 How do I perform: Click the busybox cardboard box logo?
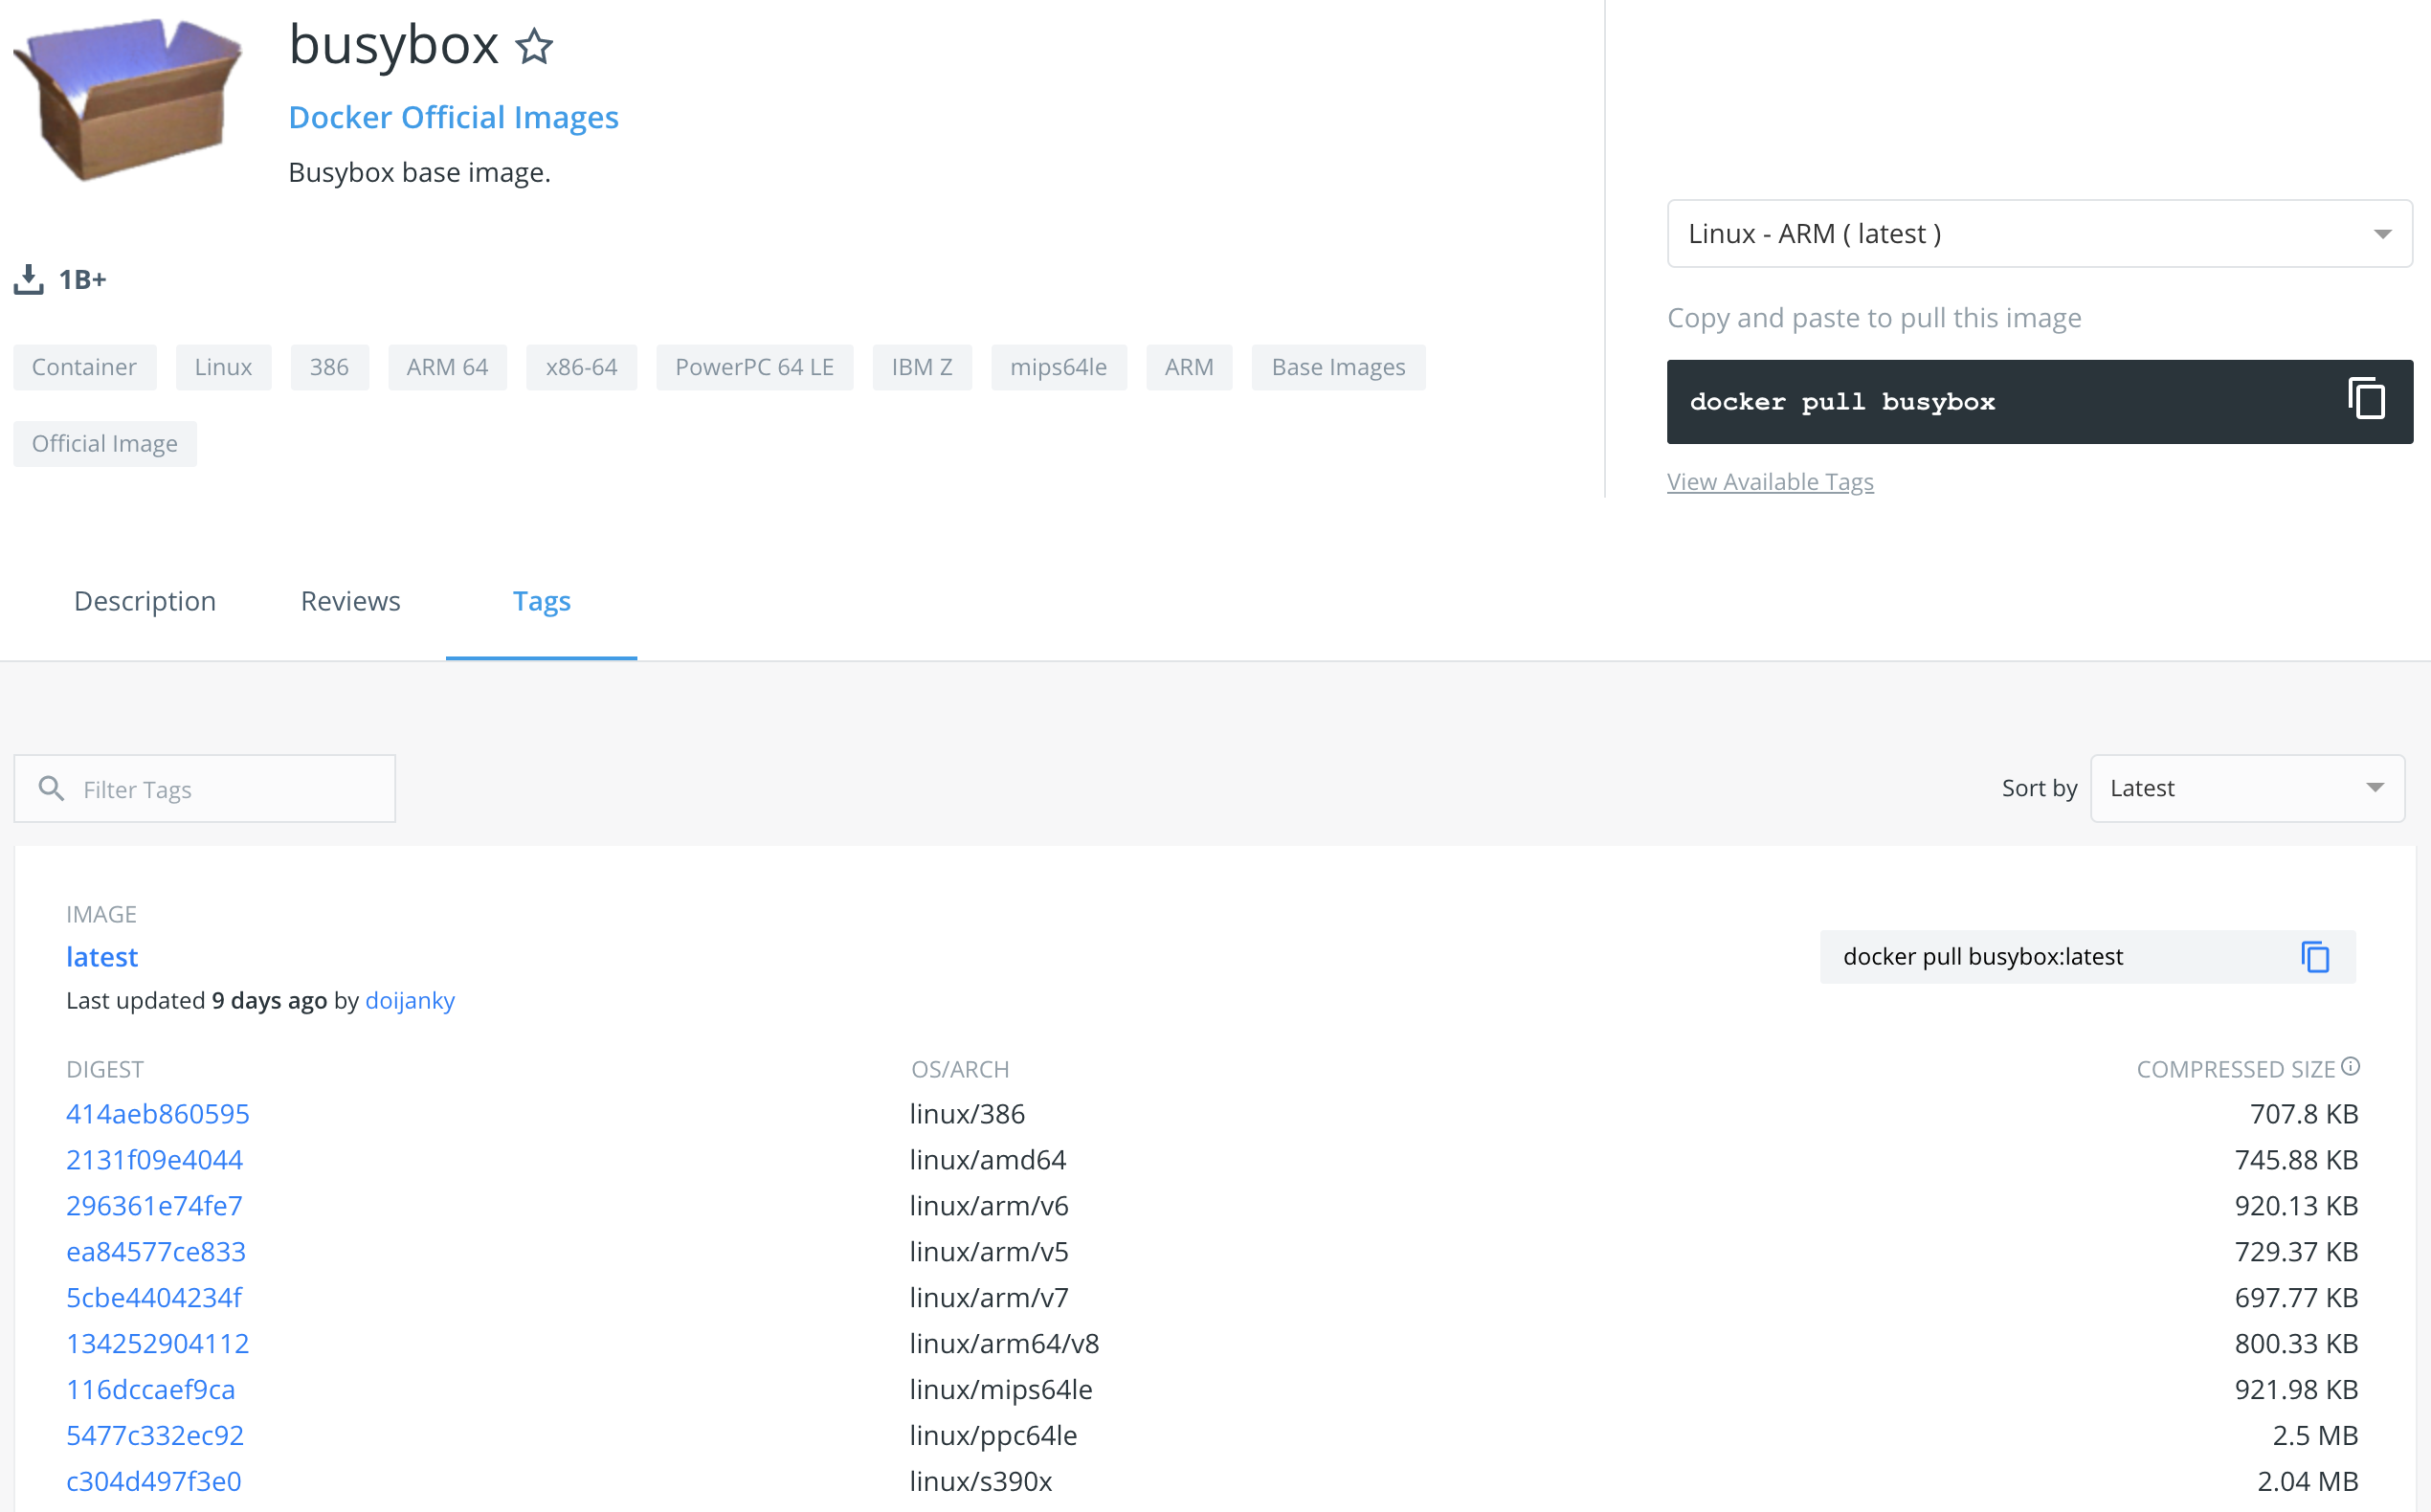tap(127, 98)
